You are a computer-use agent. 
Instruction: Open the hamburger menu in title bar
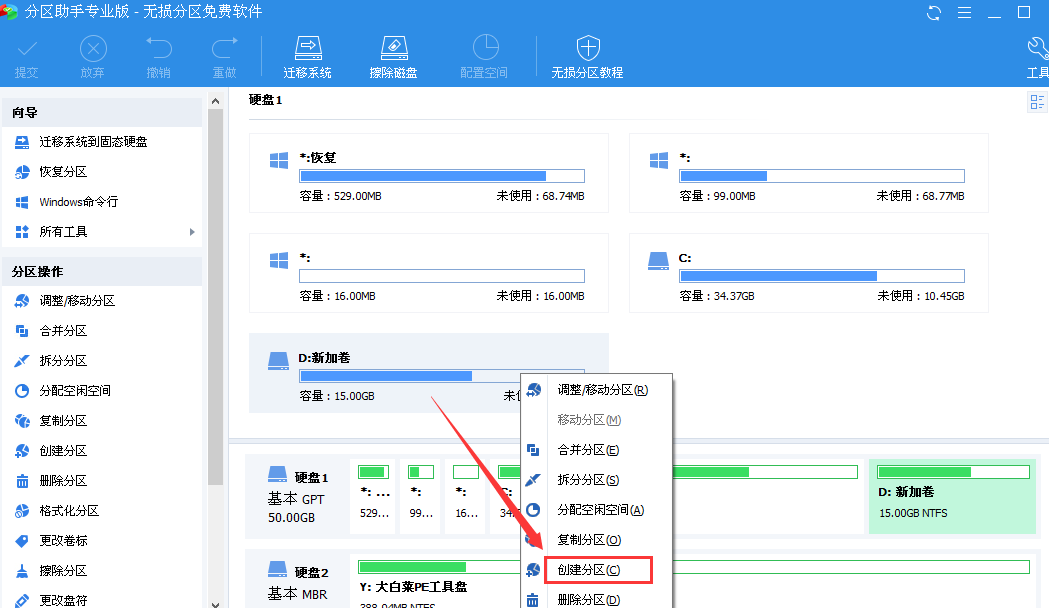(964, 13)
